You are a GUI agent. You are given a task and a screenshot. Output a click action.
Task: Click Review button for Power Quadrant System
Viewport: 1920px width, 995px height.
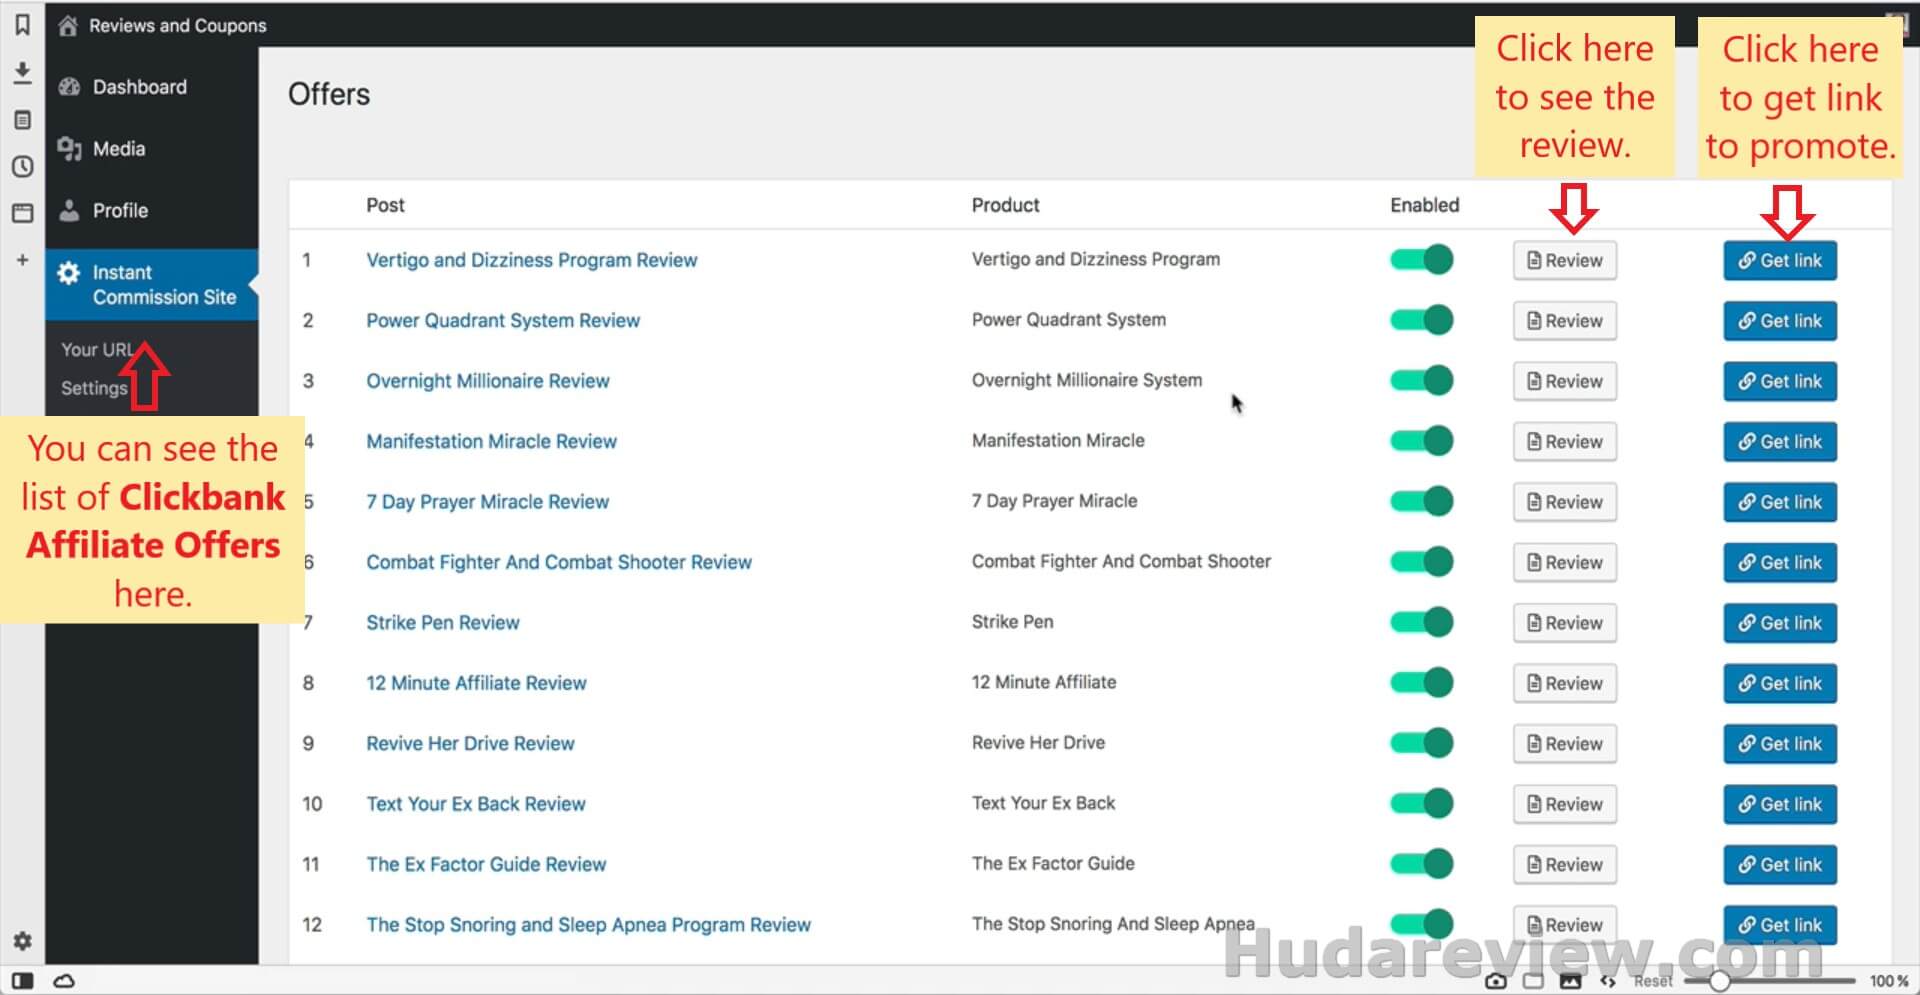coord(1564,321)
